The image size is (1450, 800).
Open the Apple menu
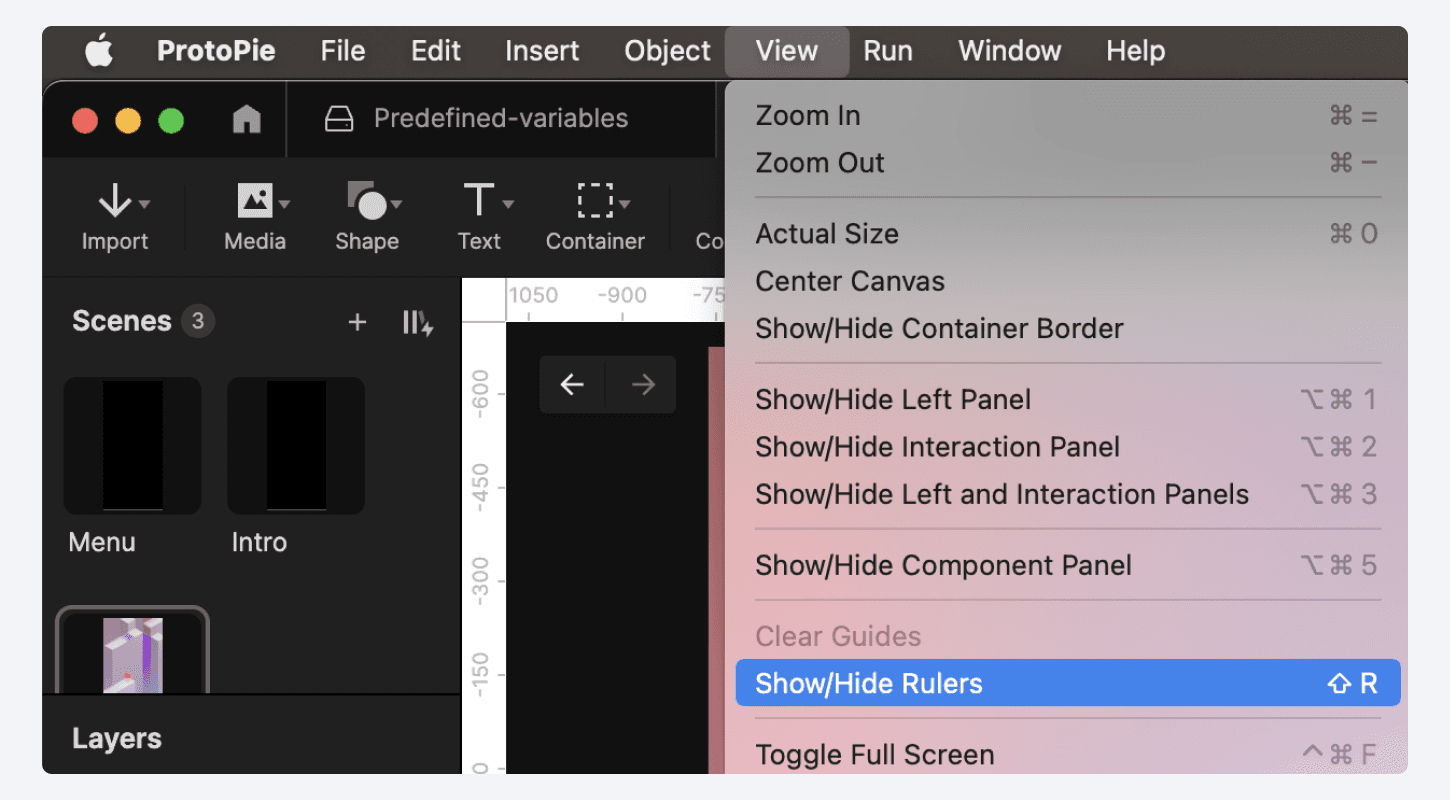[97, 50]
